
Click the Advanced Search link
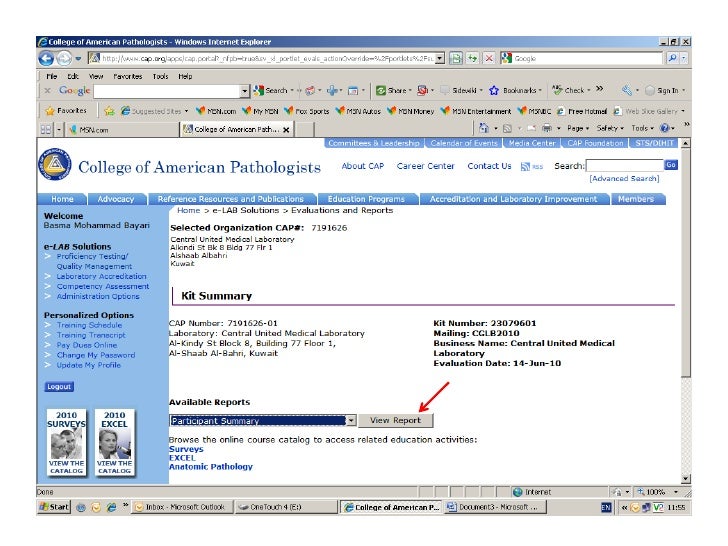(624, 178)
